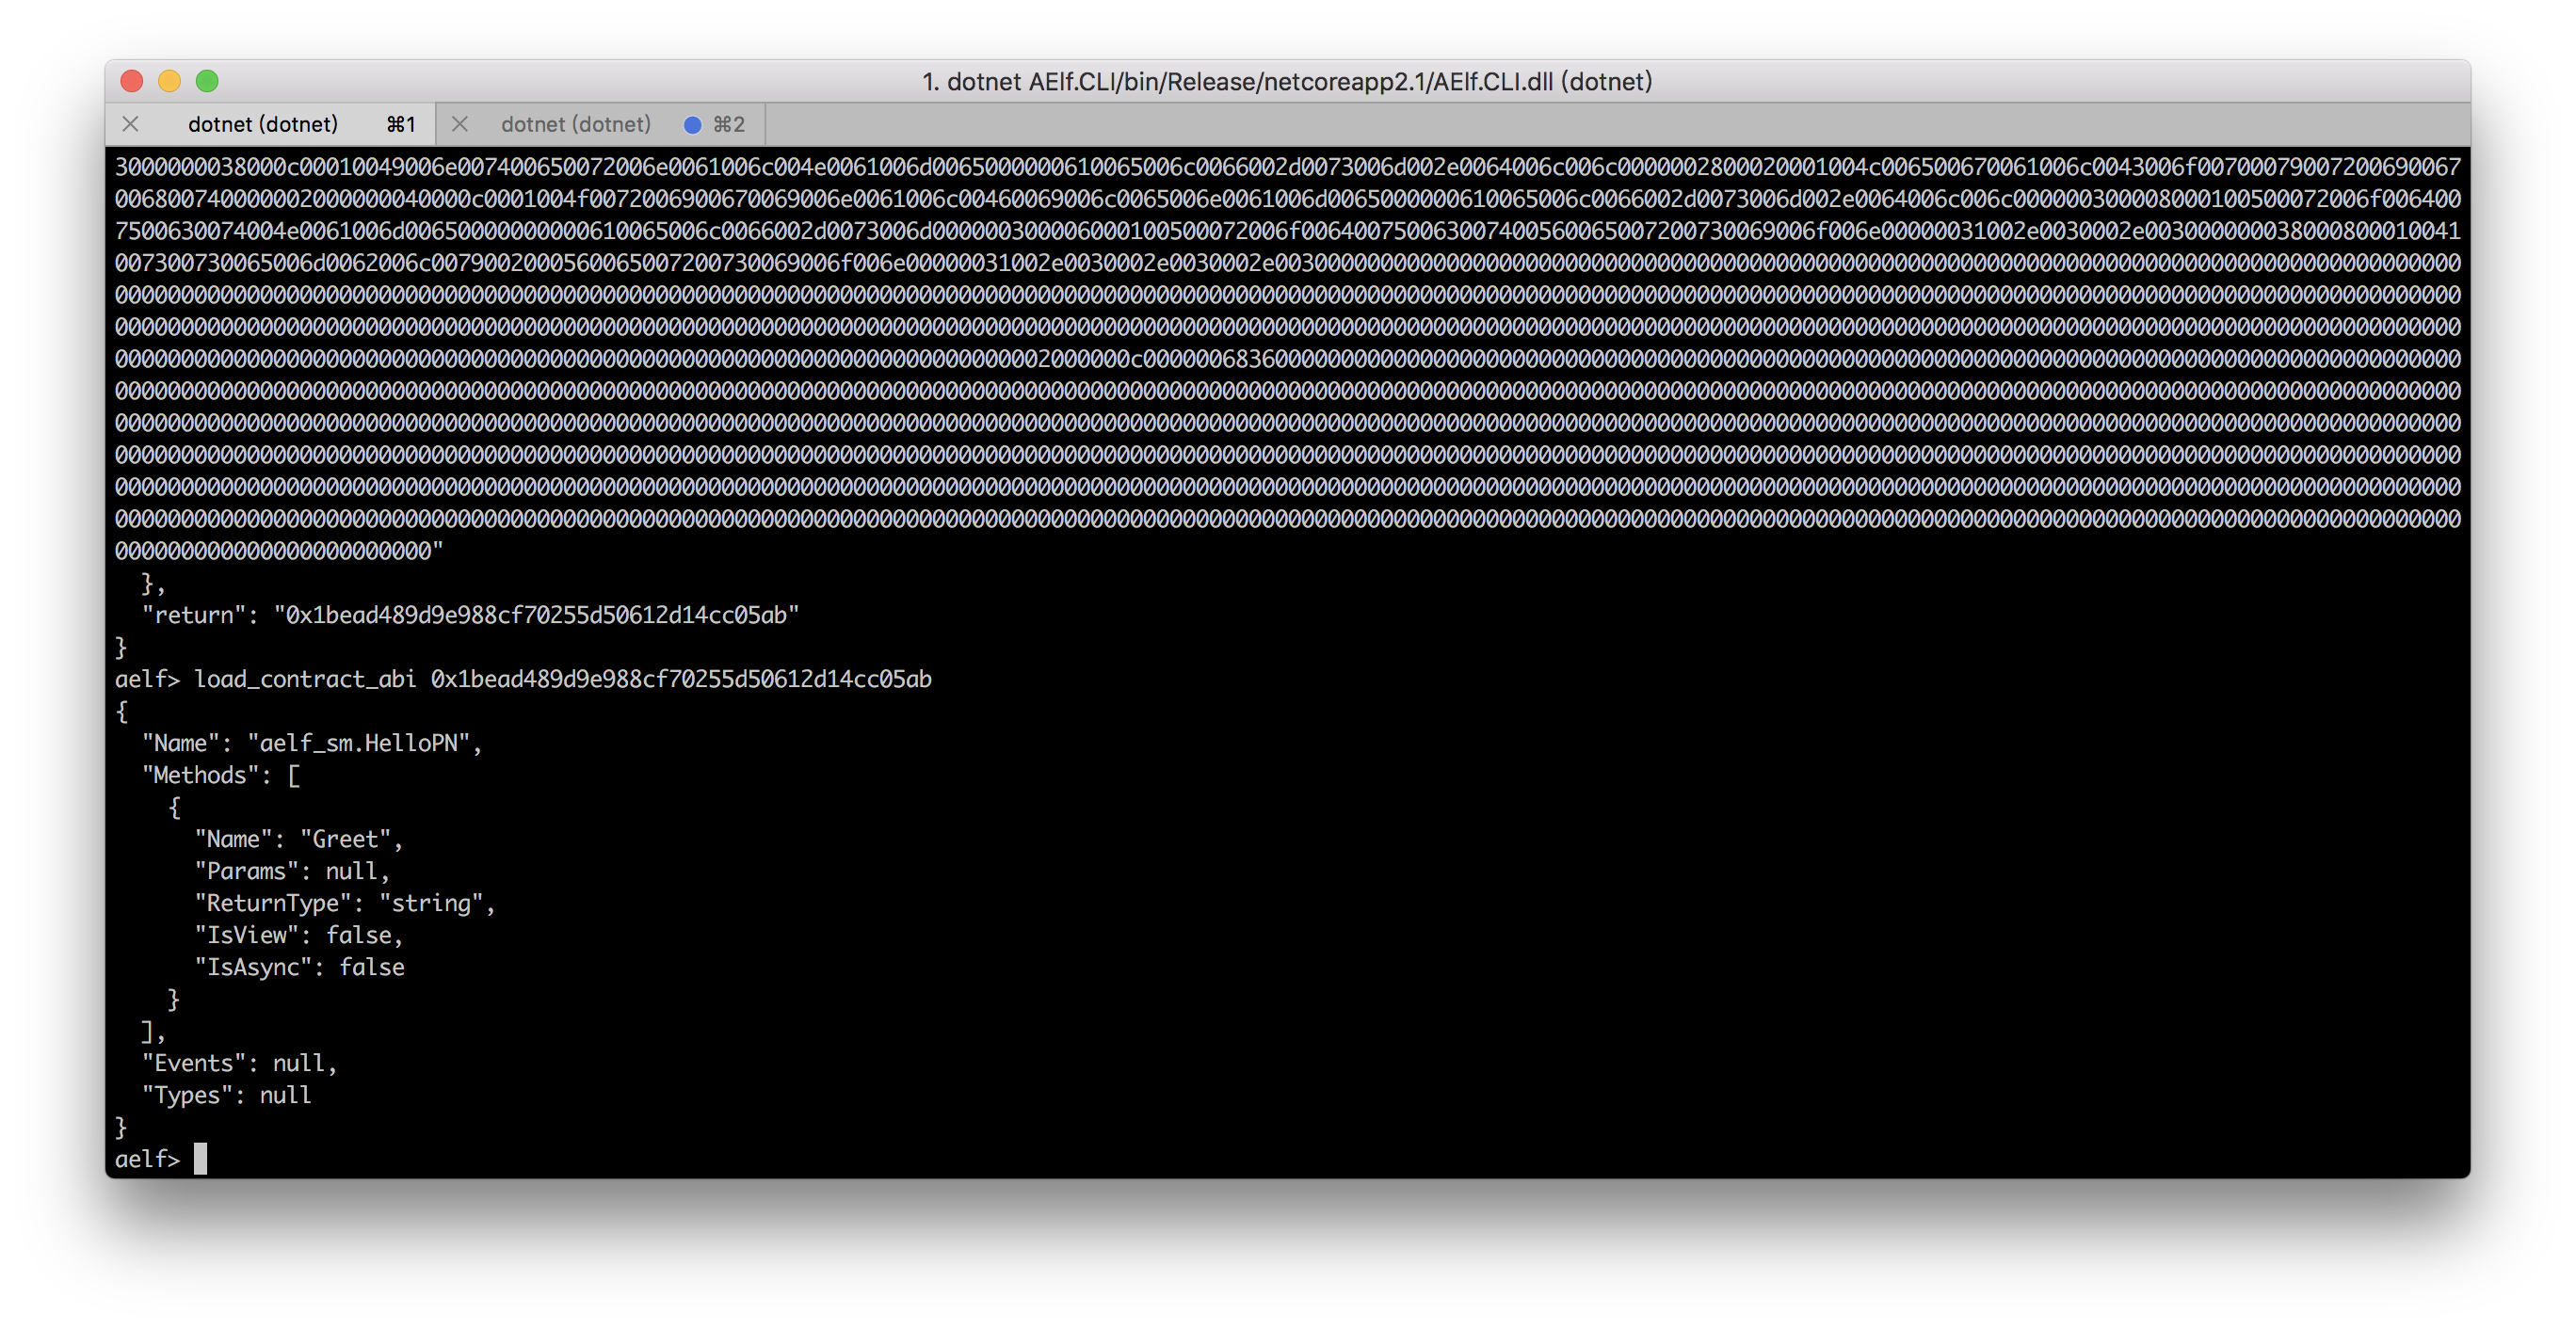This screenshot has height=1329, width=2576.
Task: Click the window title text
Action: 1286,81
